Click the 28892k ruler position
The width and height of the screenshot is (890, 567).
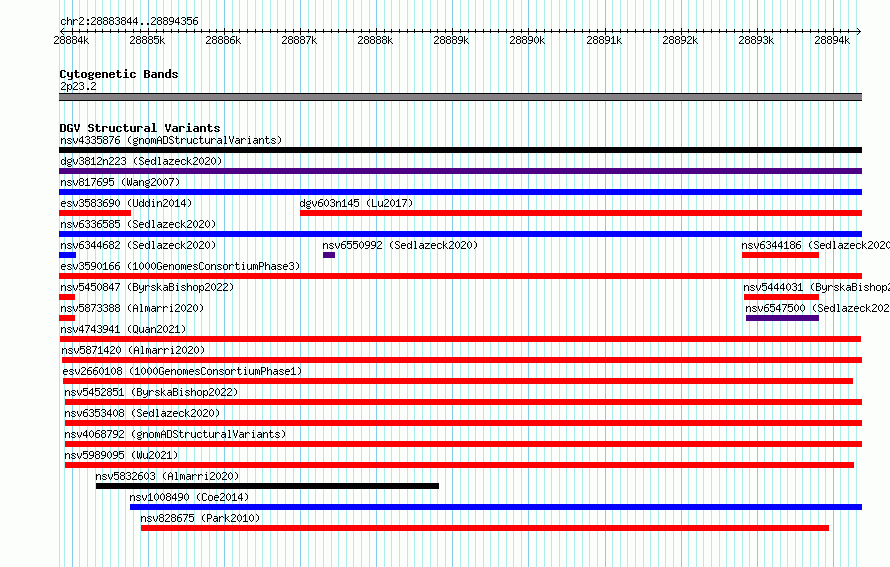(x=680, y=40)
